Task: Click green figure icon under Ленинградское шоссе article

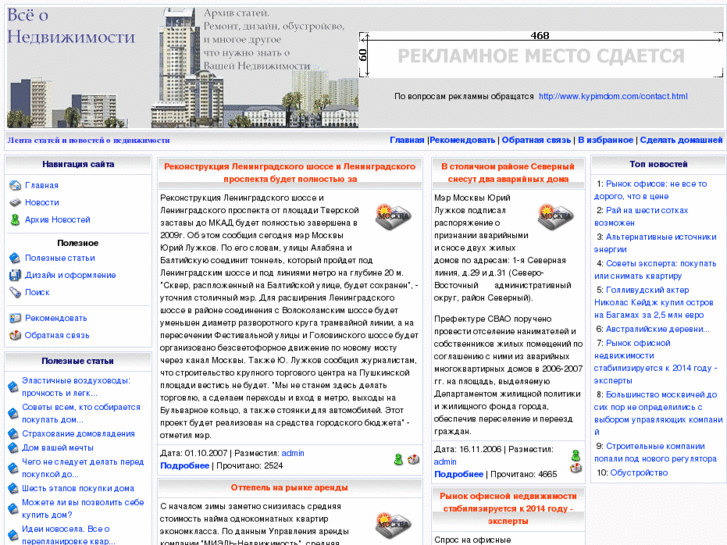Action: click(398, 460)
